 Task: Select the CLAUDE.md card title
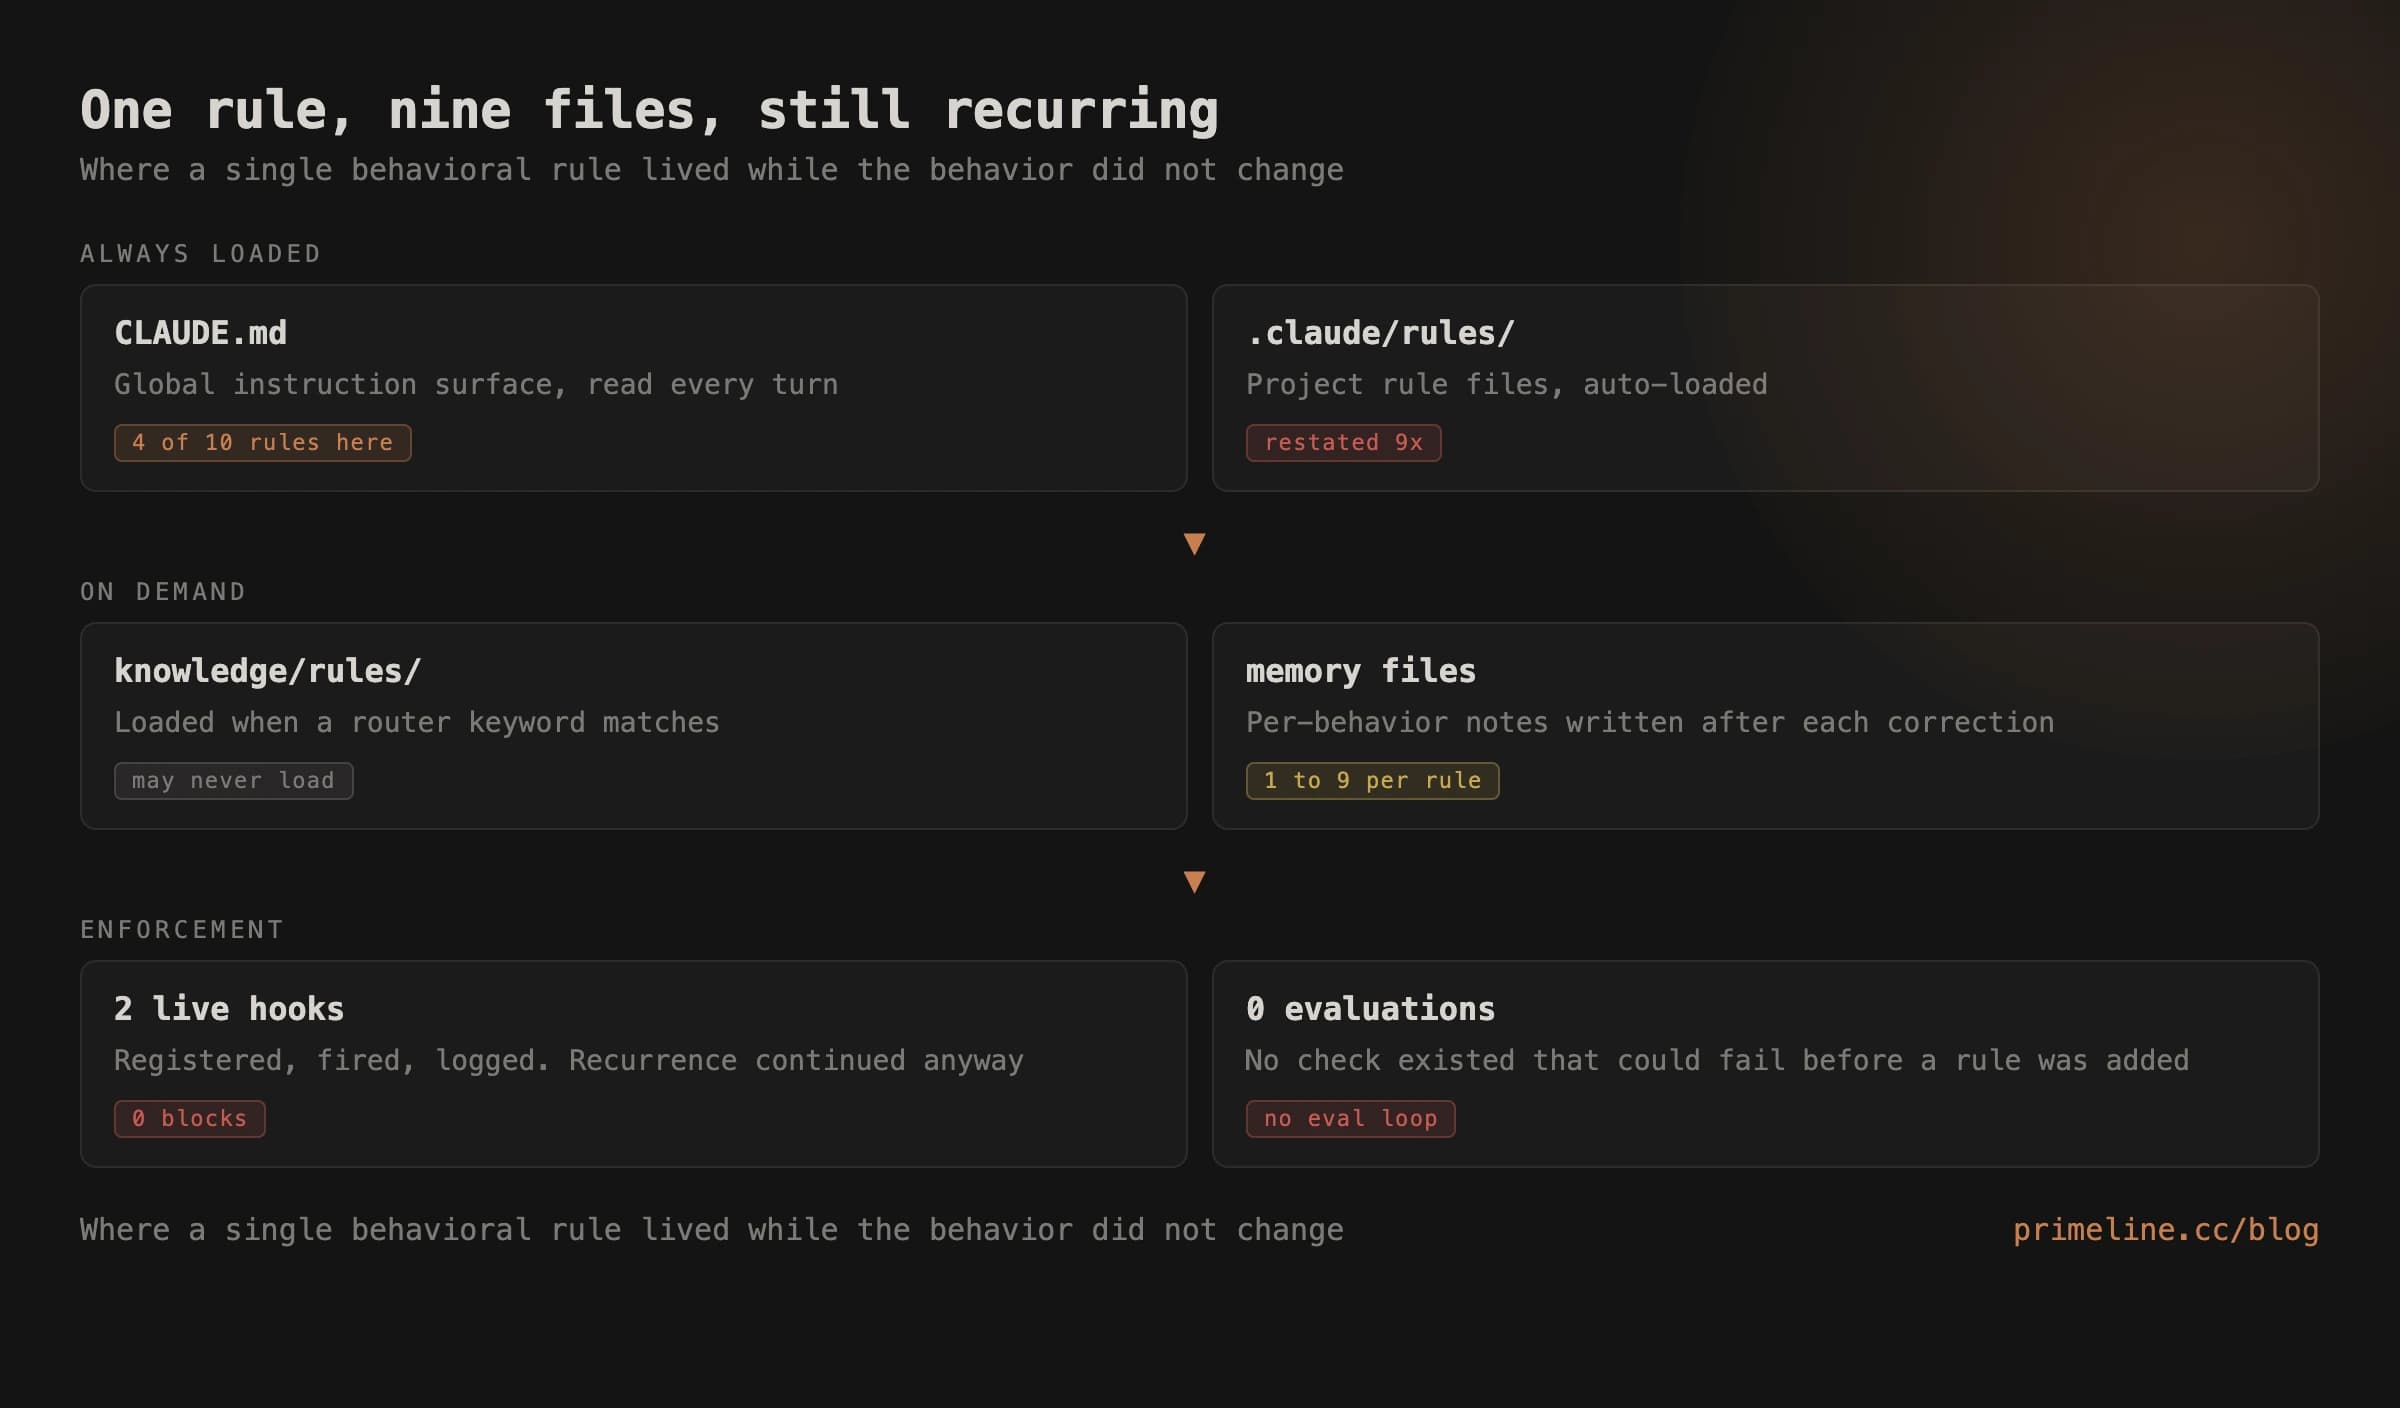200,333
